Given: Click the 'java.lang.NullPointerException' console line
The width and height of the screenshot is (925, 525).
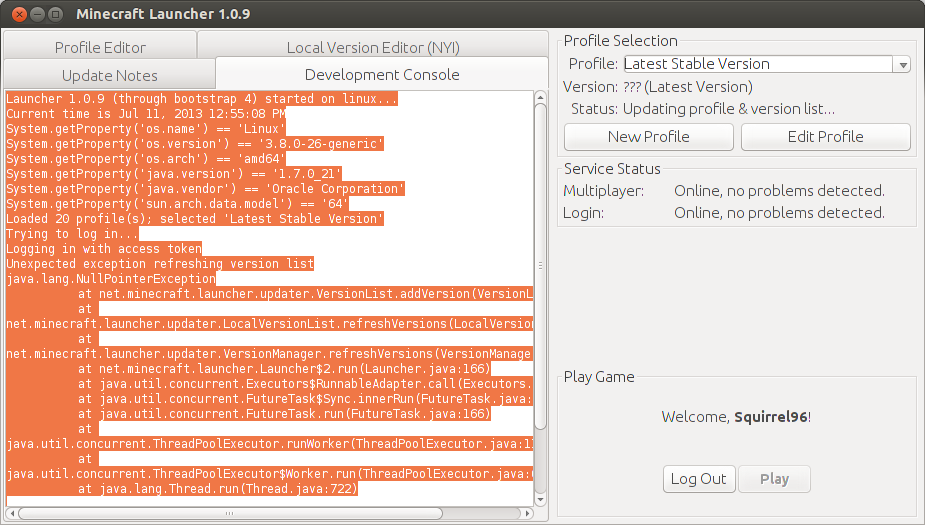Looking at the screenshot, I should click(x=111, y=278).
